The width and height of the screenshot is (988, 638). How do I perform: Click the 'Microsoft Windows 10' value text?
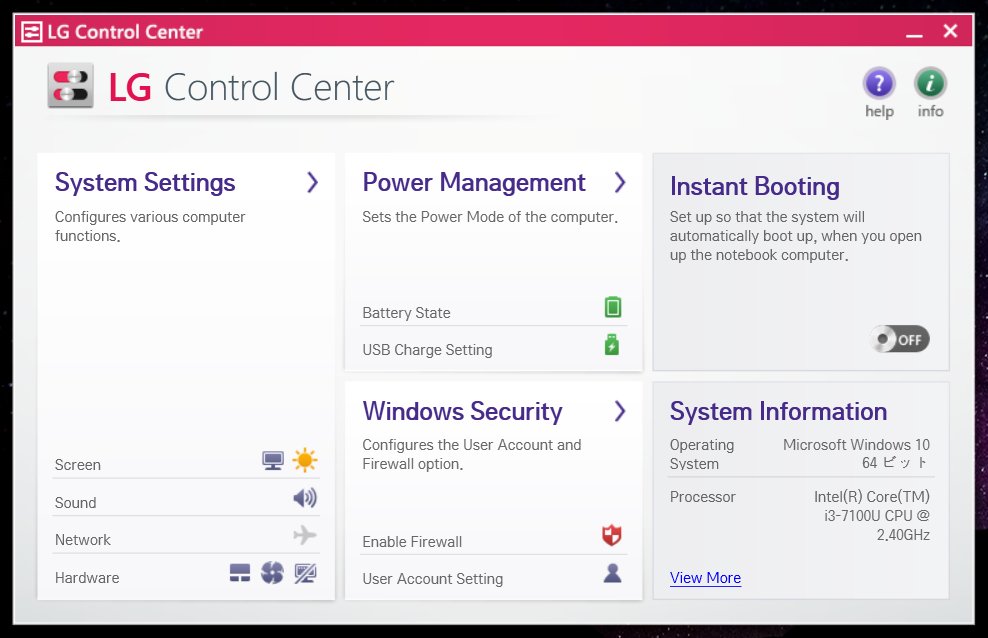click(x=856, y=445)
